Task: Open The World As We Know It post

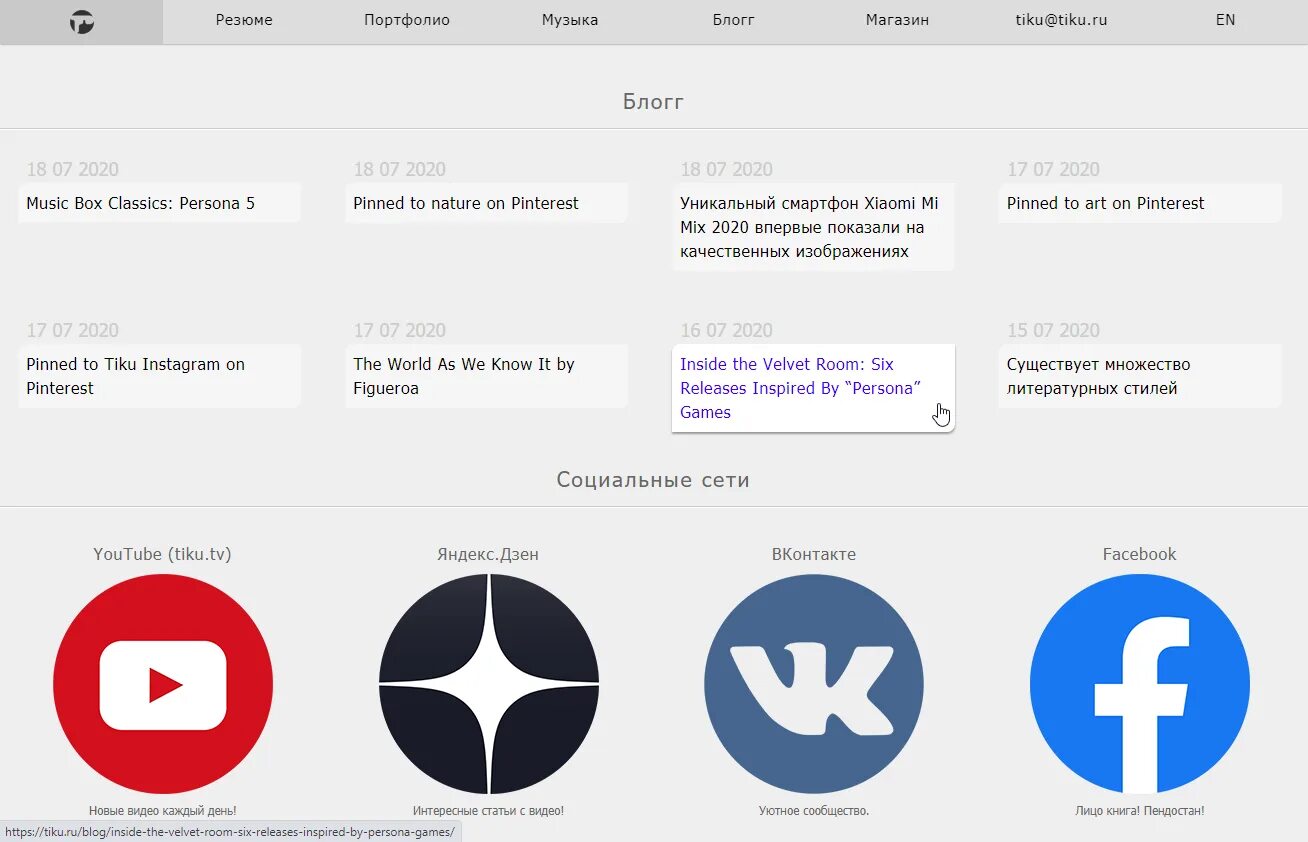Action: [x=486, y=376]
